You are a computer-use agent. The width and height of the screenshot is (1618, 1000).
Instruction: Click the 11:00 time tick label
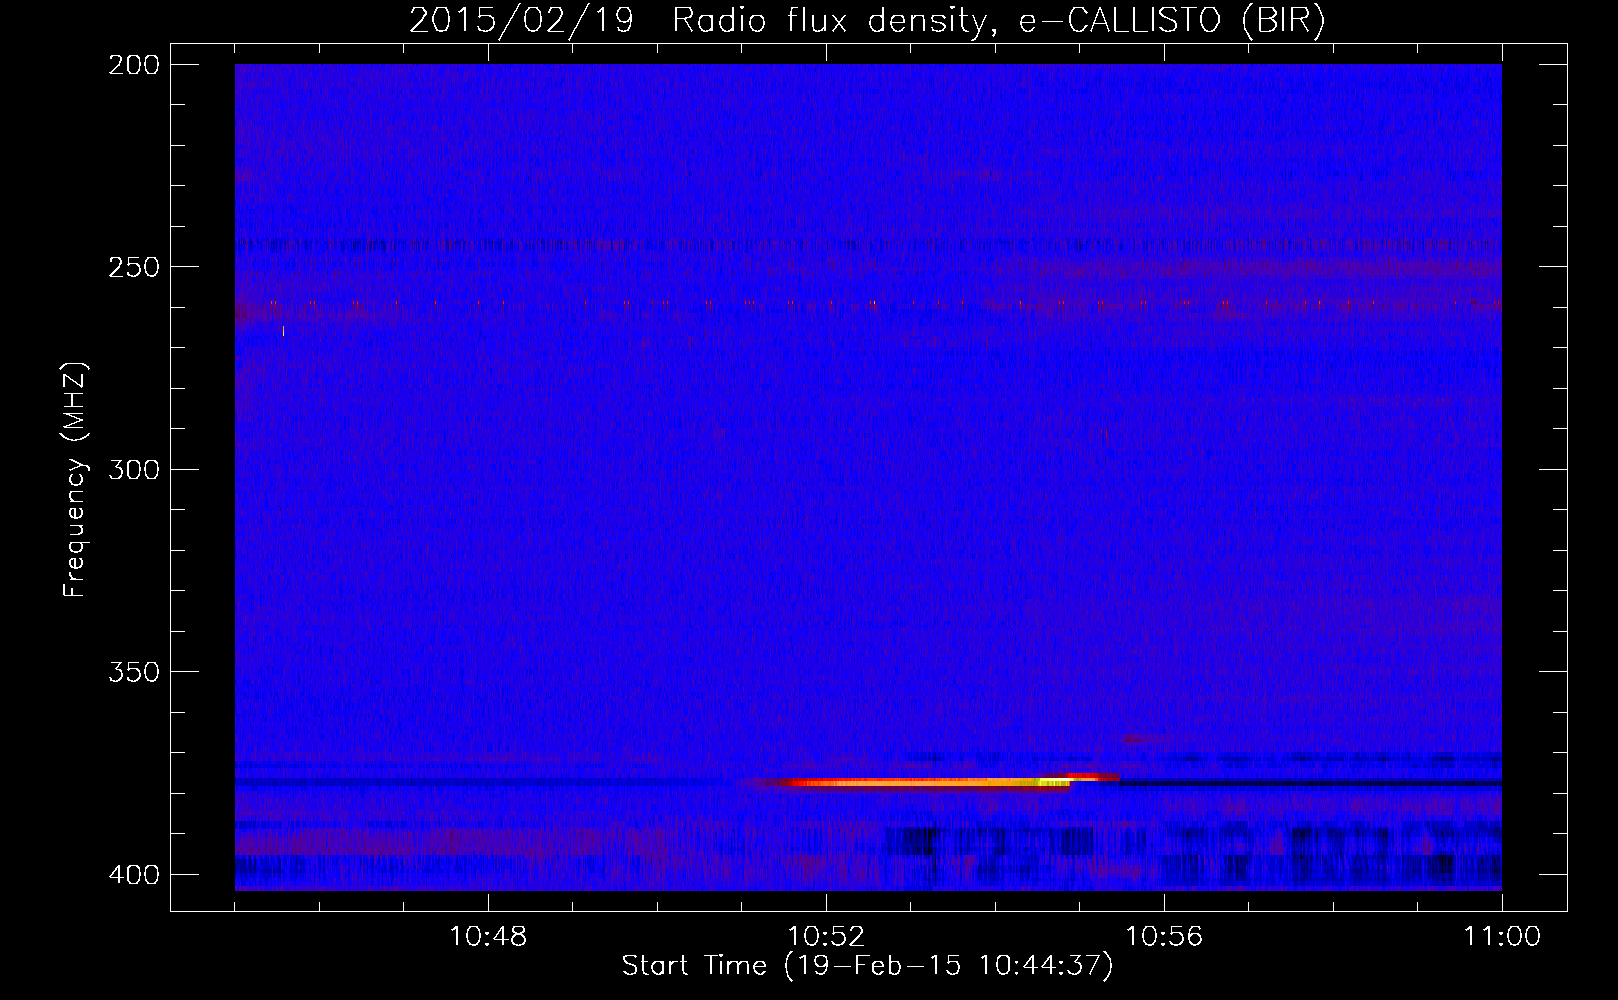pos(1502,937)
